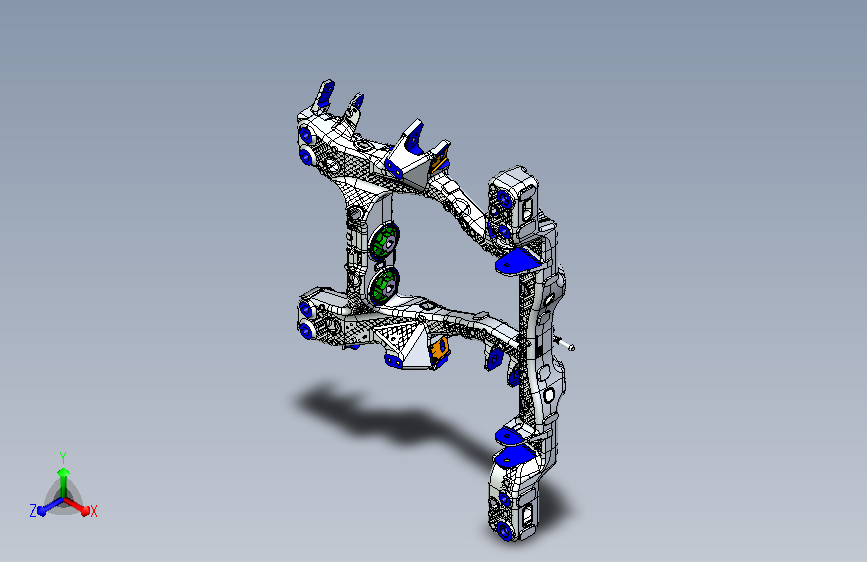The image size is (867, 562).
Task: Click the blue Z axis arrow on the triad
Action: tap(41, 510)
